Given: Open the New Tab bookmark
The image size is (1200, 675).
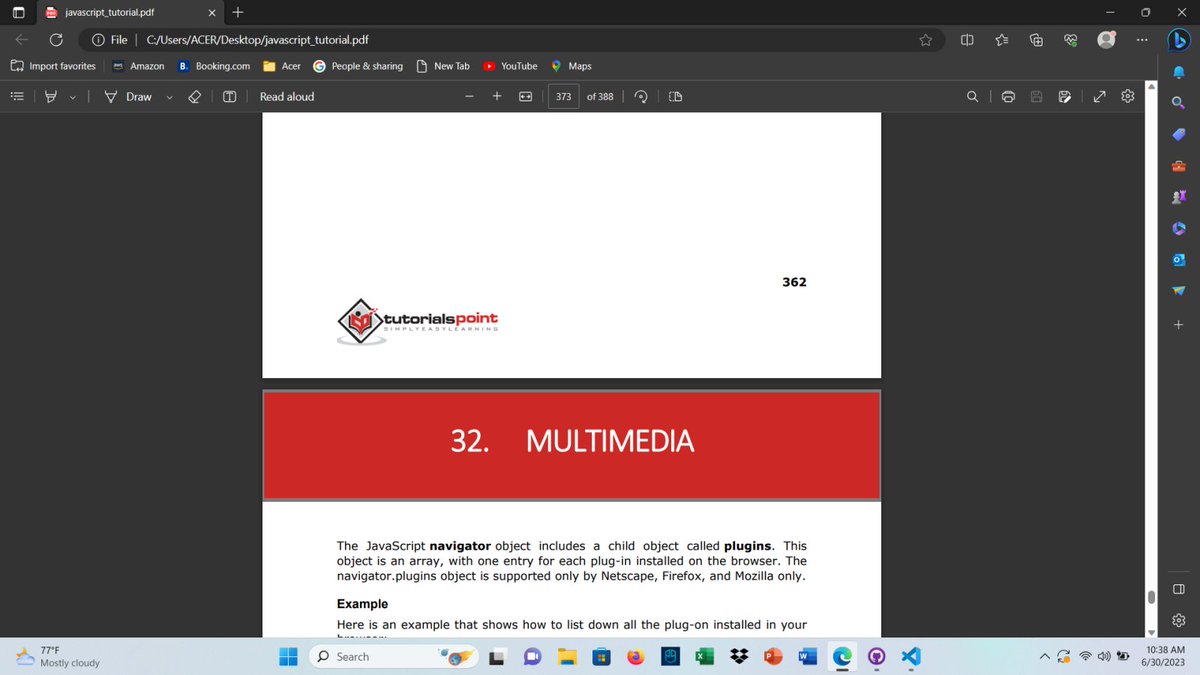Looking at the screenshot, I should pyautogui.click(x=443, y=66).
